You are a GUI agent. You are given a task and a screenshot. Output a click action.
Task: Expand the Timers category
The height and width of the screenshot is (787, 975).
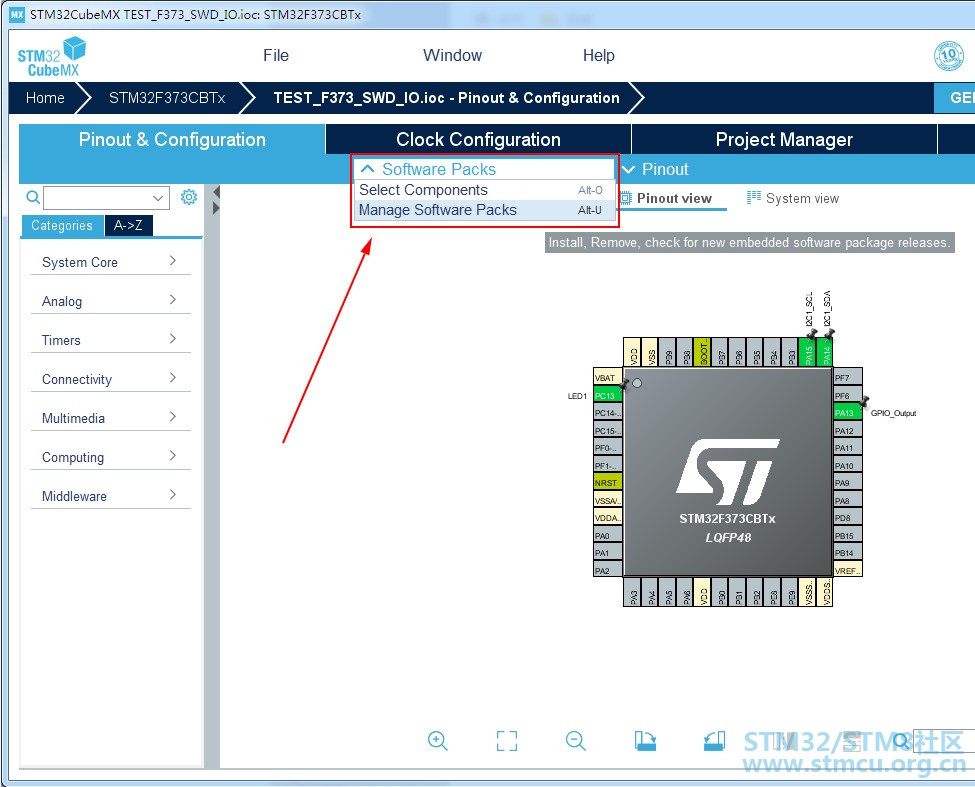tap(111, 340)
